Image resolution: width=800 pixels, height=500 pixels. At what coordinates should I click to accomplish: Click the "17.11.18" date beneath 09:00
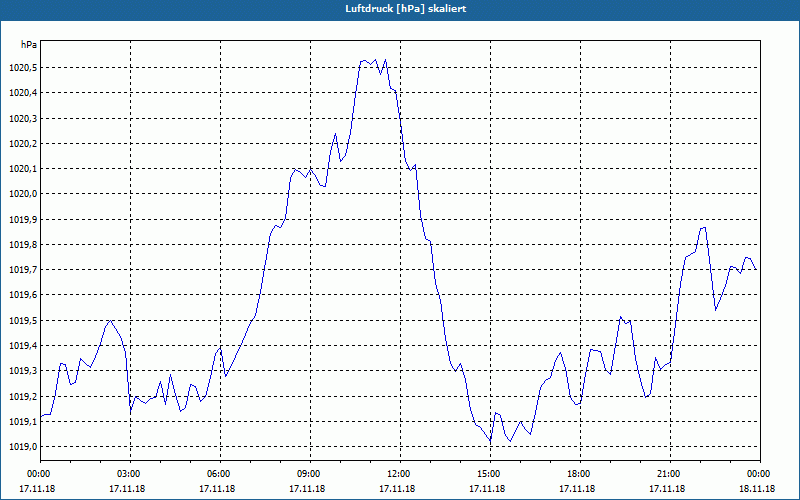pyautogui.click(x=307, y=489)
